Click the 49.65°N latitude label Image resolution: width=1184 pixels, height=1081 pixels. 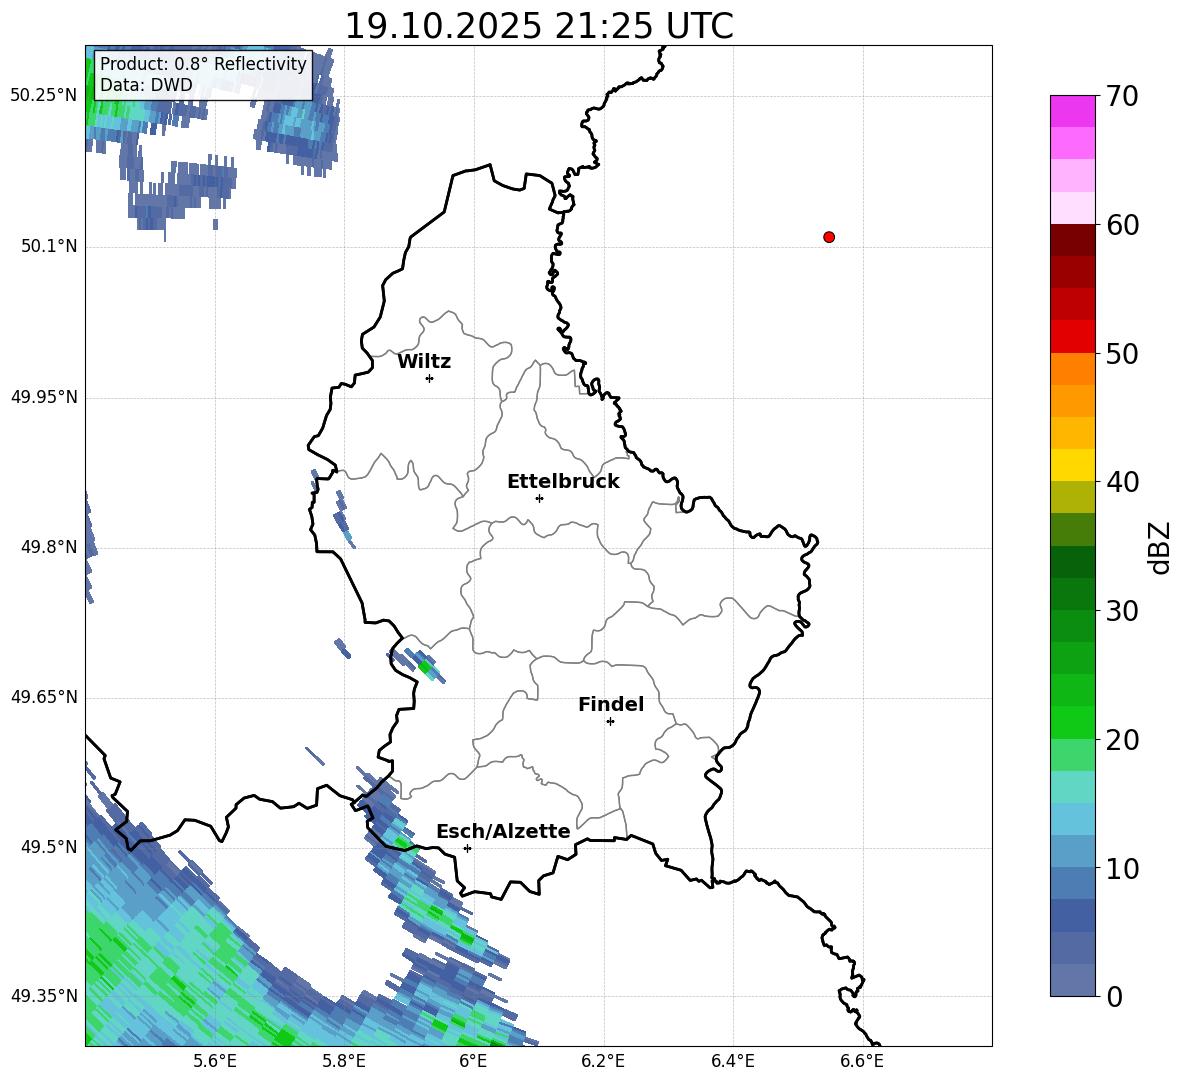point(44,697)
